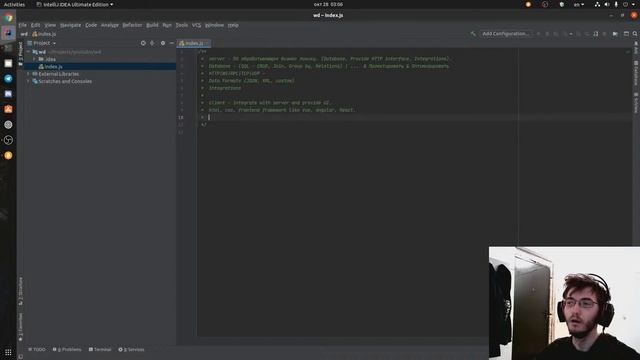Open the Project view dropdown
Viewport: 640px width, 360px height.
pos(42,43)
